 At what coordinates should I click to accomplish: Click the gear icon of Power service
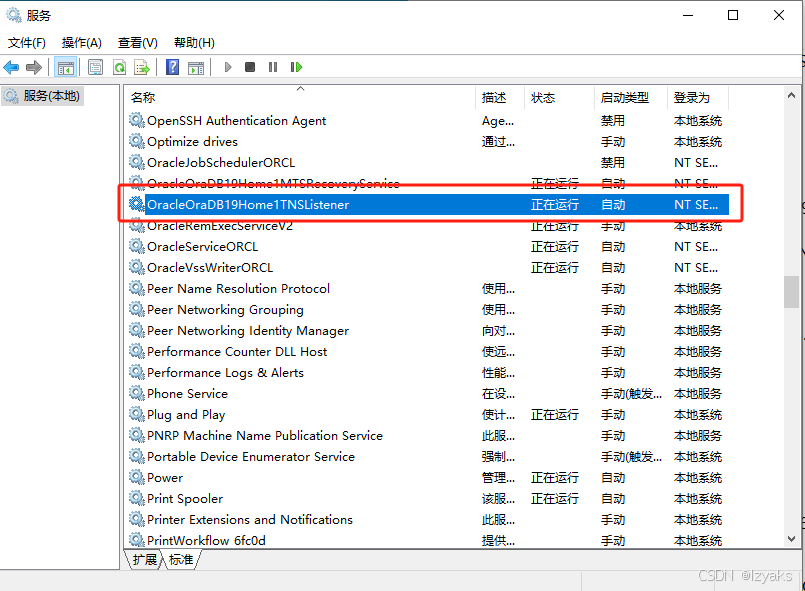coord(137,477)
